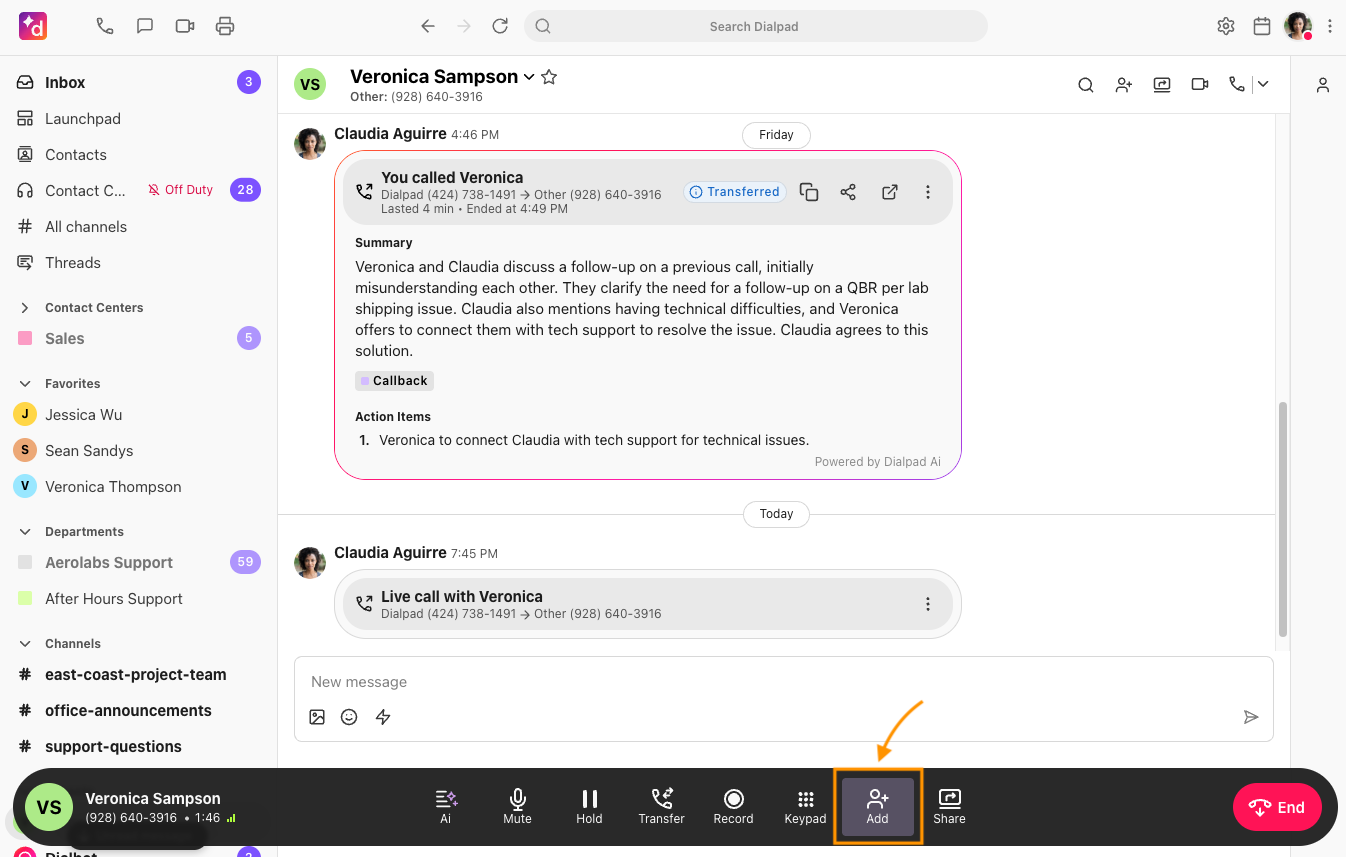This screenshot has height=857, width=1346.
Task: Open contact details person icon on right rail
Action: [x=1323, y=85]
